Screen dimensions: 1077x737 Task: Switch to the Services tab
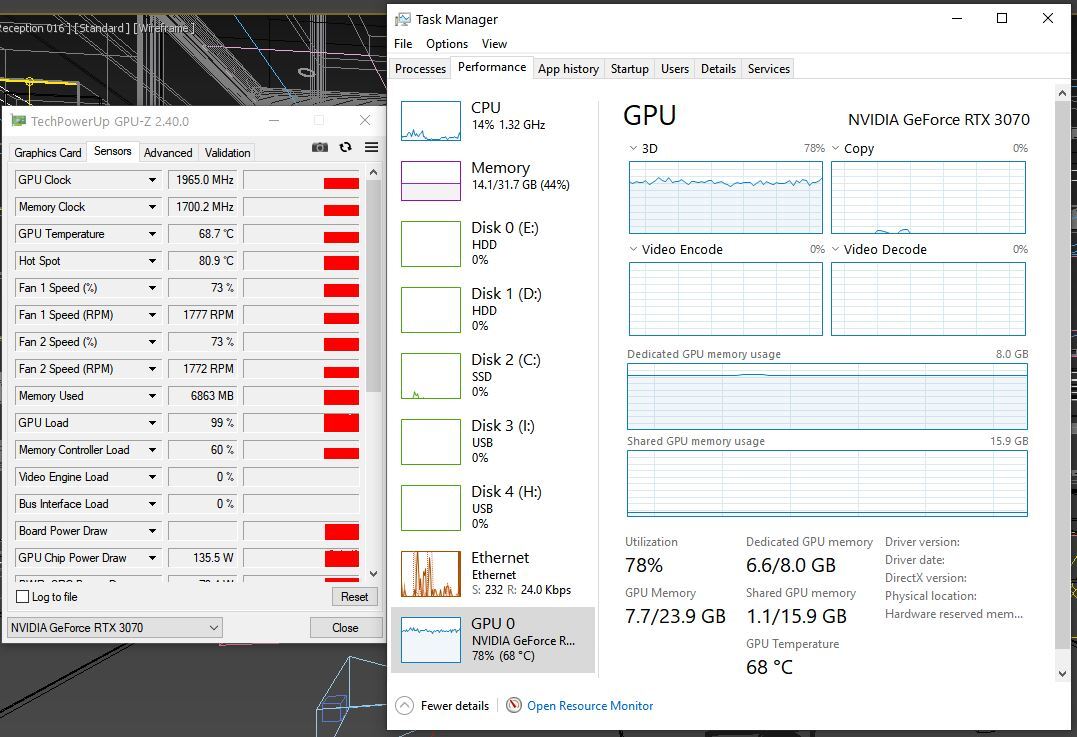point(769,69)
